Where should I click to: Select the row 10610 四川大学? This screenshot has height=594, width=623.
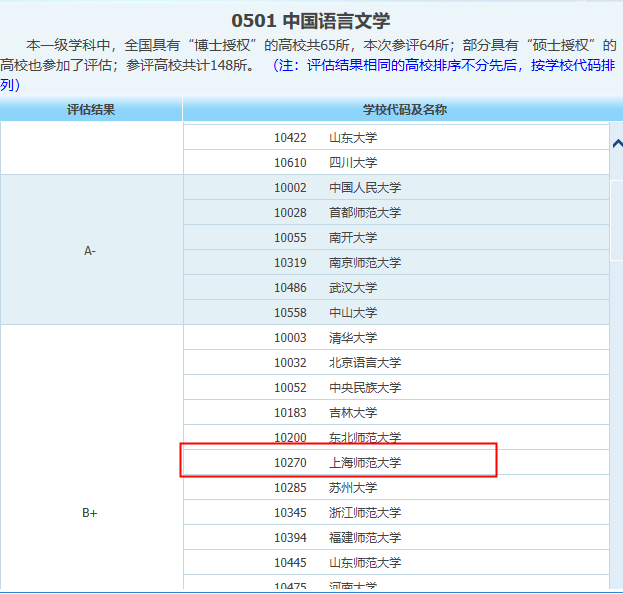coord(396,163)
